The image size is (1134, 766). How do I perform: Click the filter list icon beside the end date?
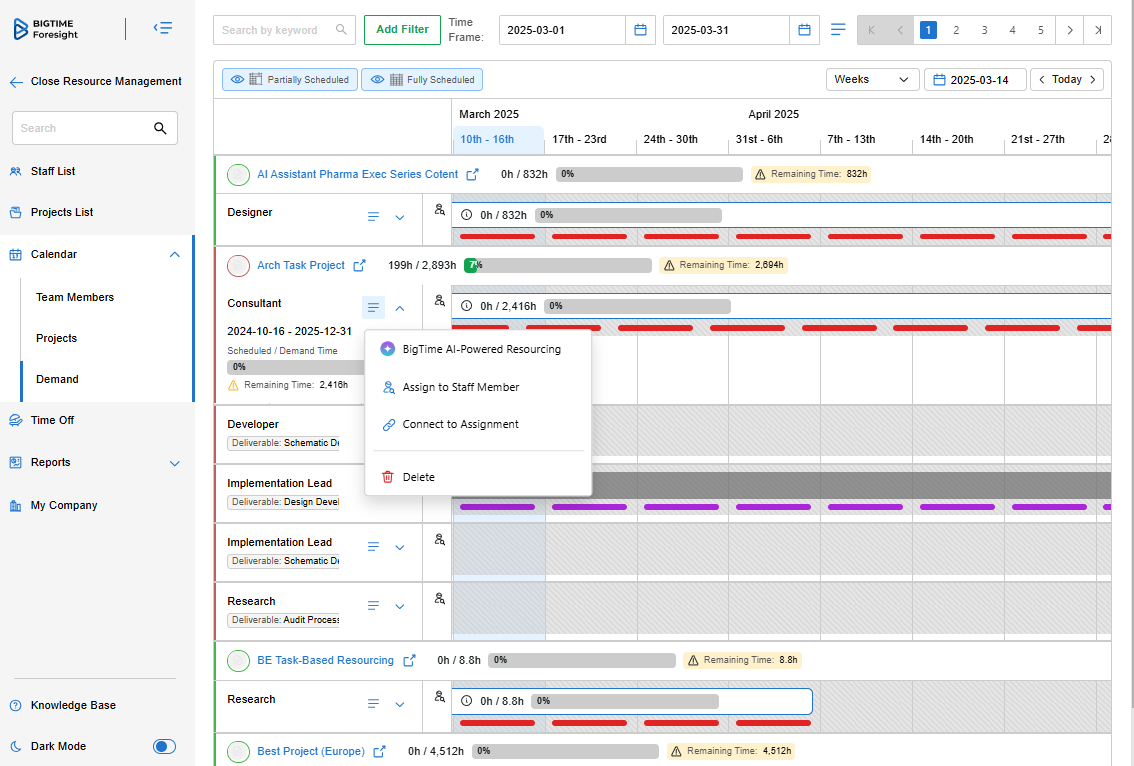pos(838,30)
